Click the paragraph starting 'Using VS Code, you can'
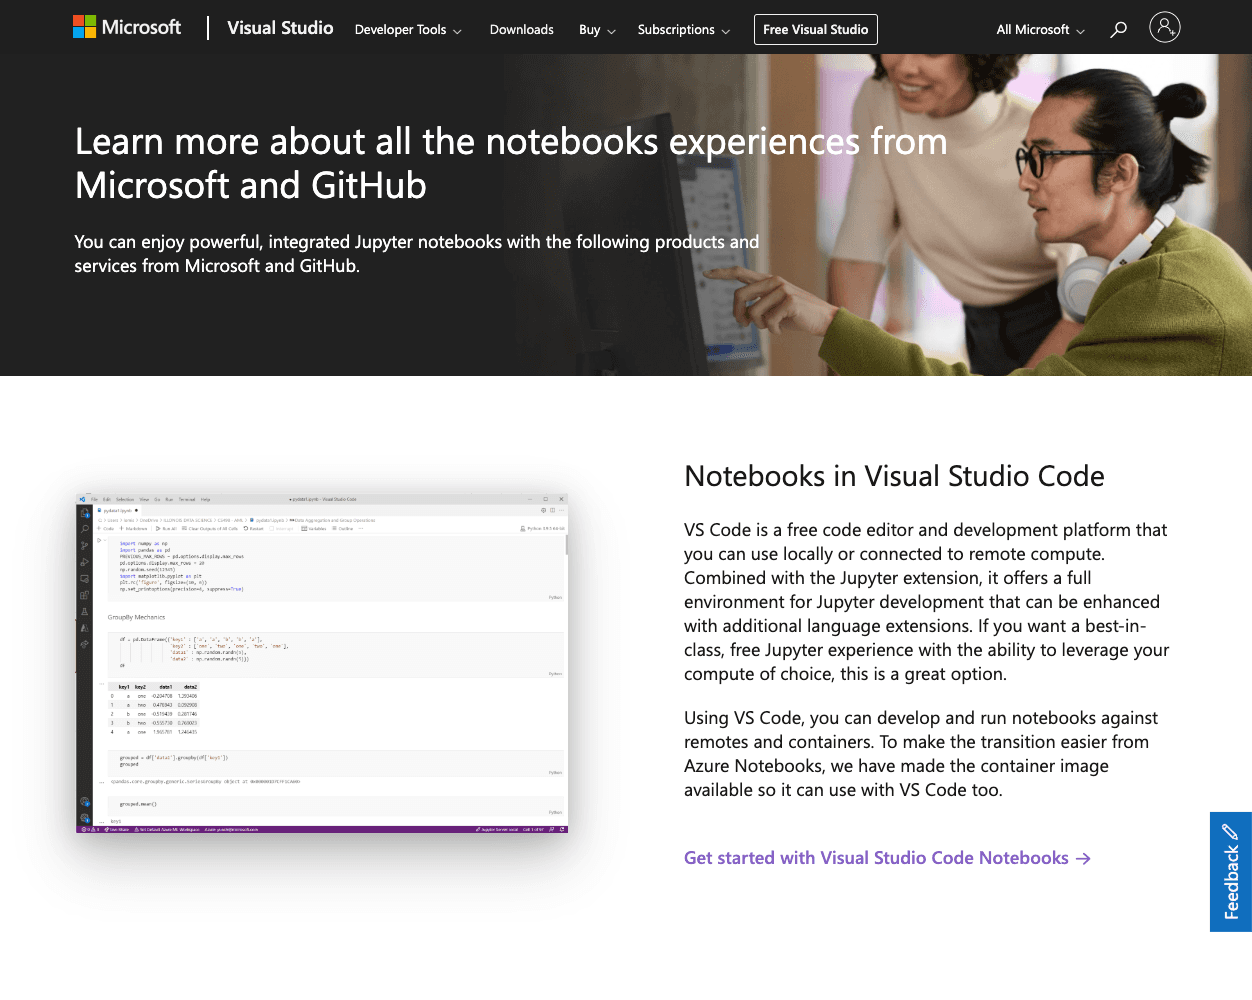 click(x=921, y=754)
